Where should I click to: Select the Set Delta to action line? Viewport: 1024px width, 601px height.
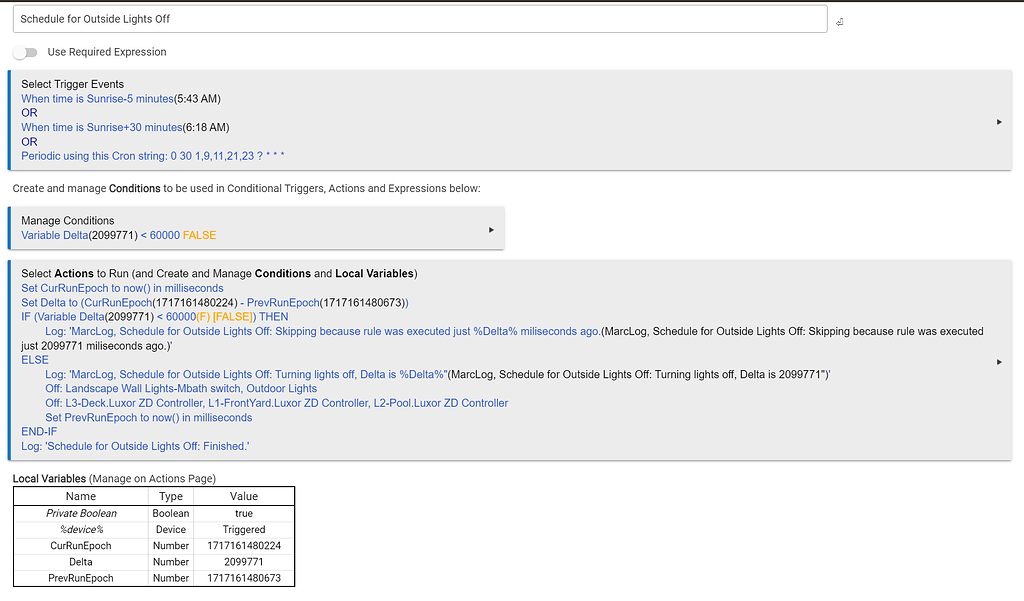click(214, 302)
